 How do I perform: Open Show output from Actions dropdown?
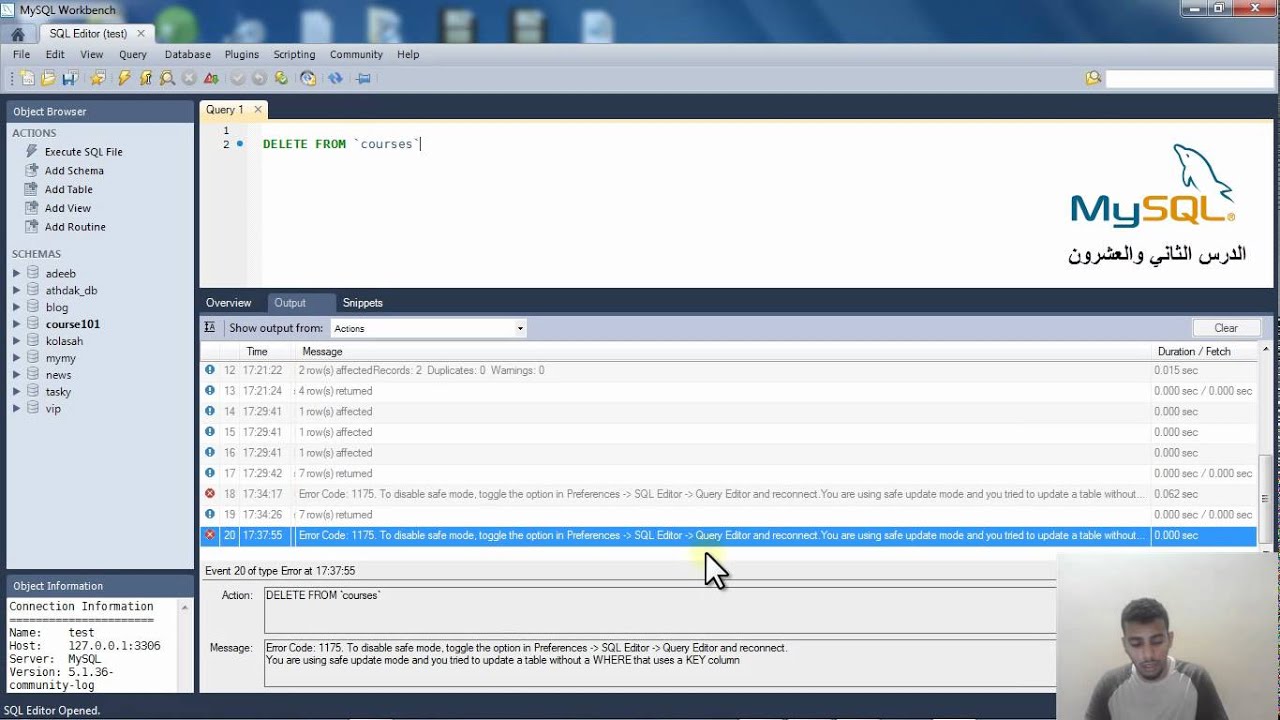click(428, 328)
